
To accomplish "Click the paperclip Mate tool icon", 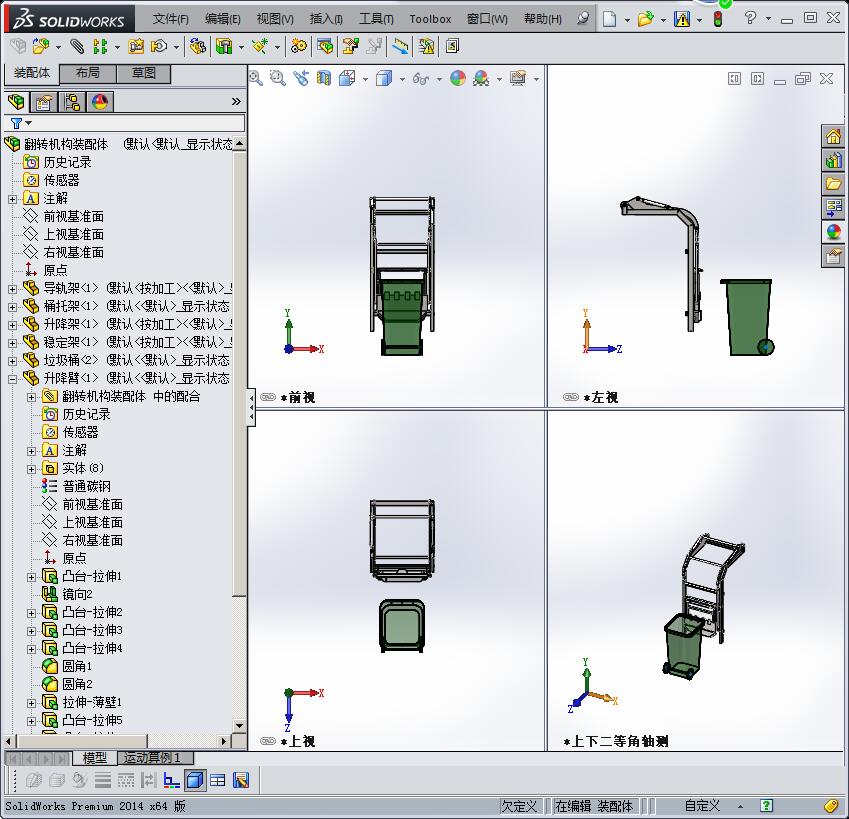I will (x=77, y=47).
